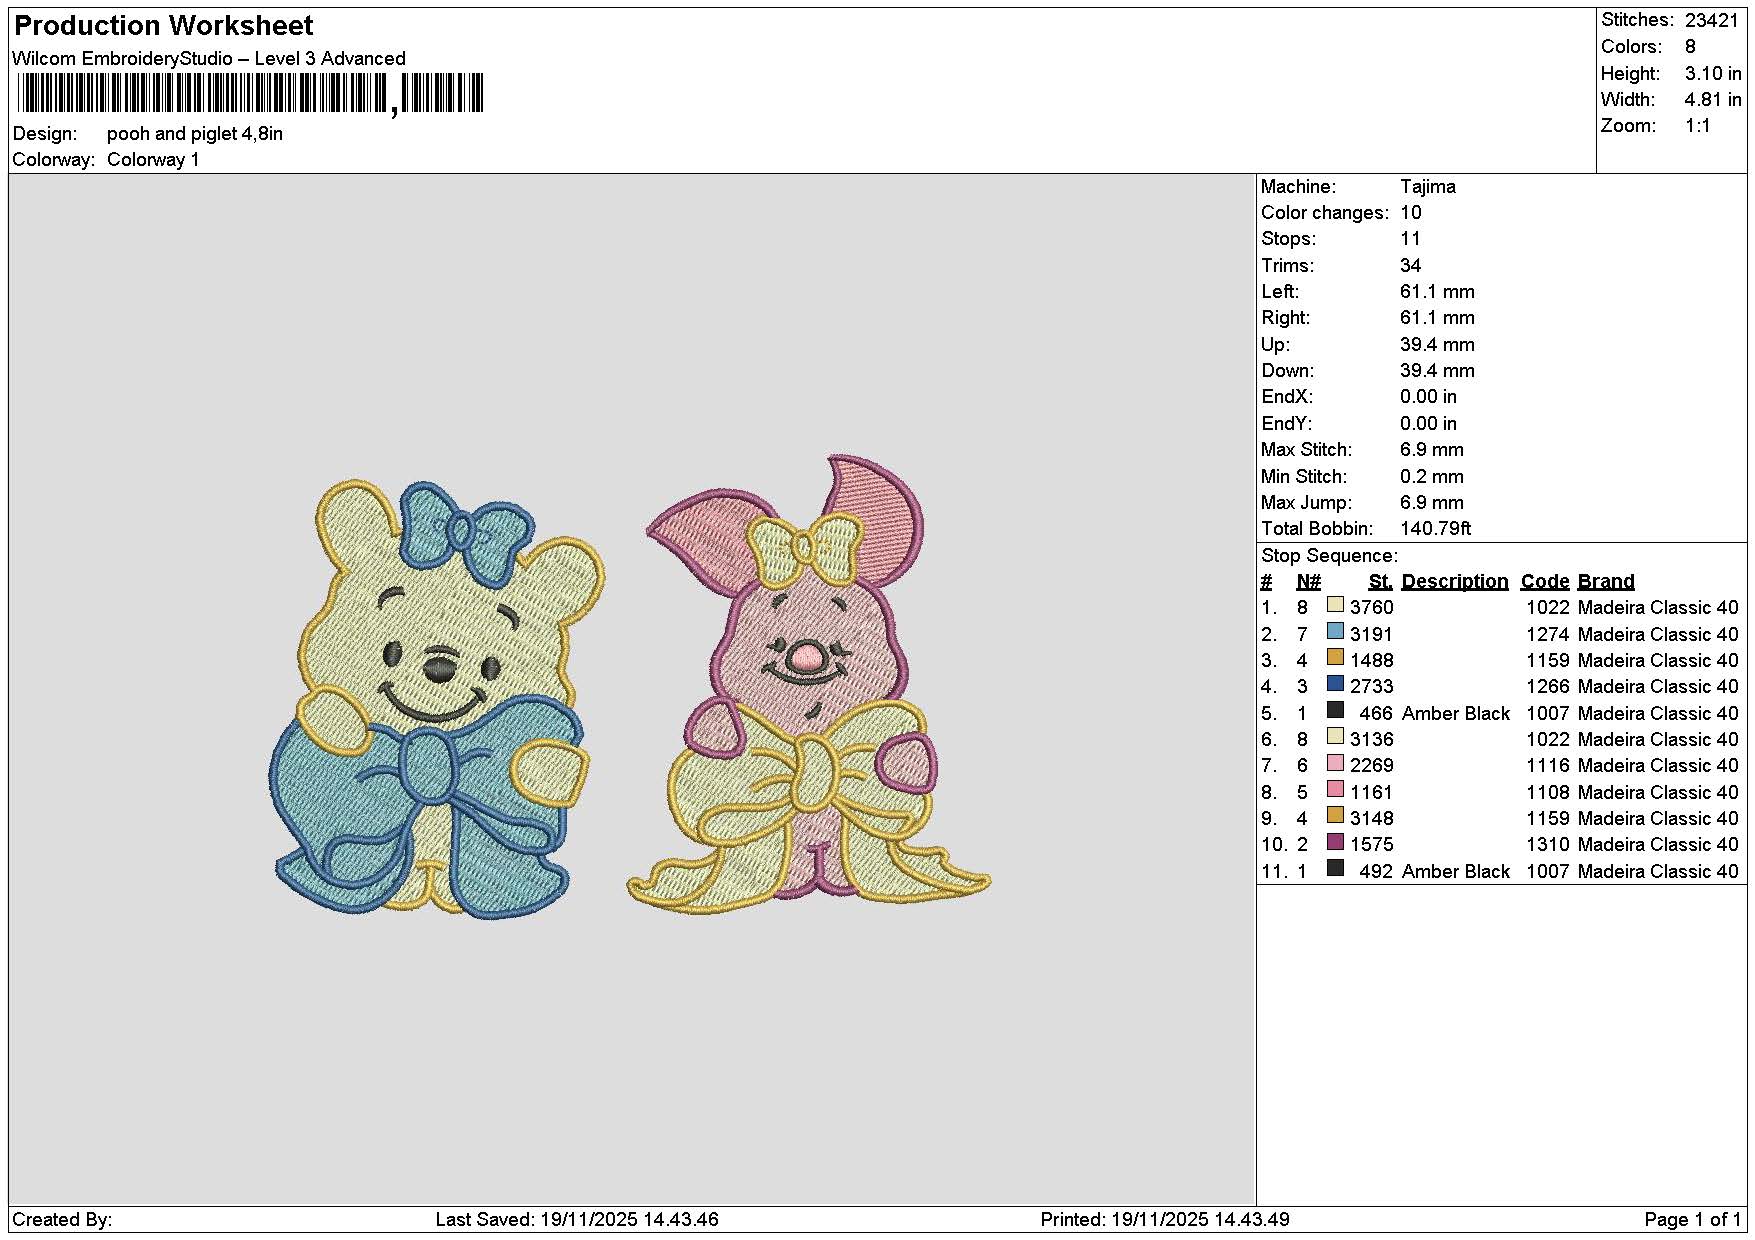Click the design name 'pooh and piglet 4,8in'
Image resolution: width=1755 pixels, height=1240 pixels.
click(195, 133)
